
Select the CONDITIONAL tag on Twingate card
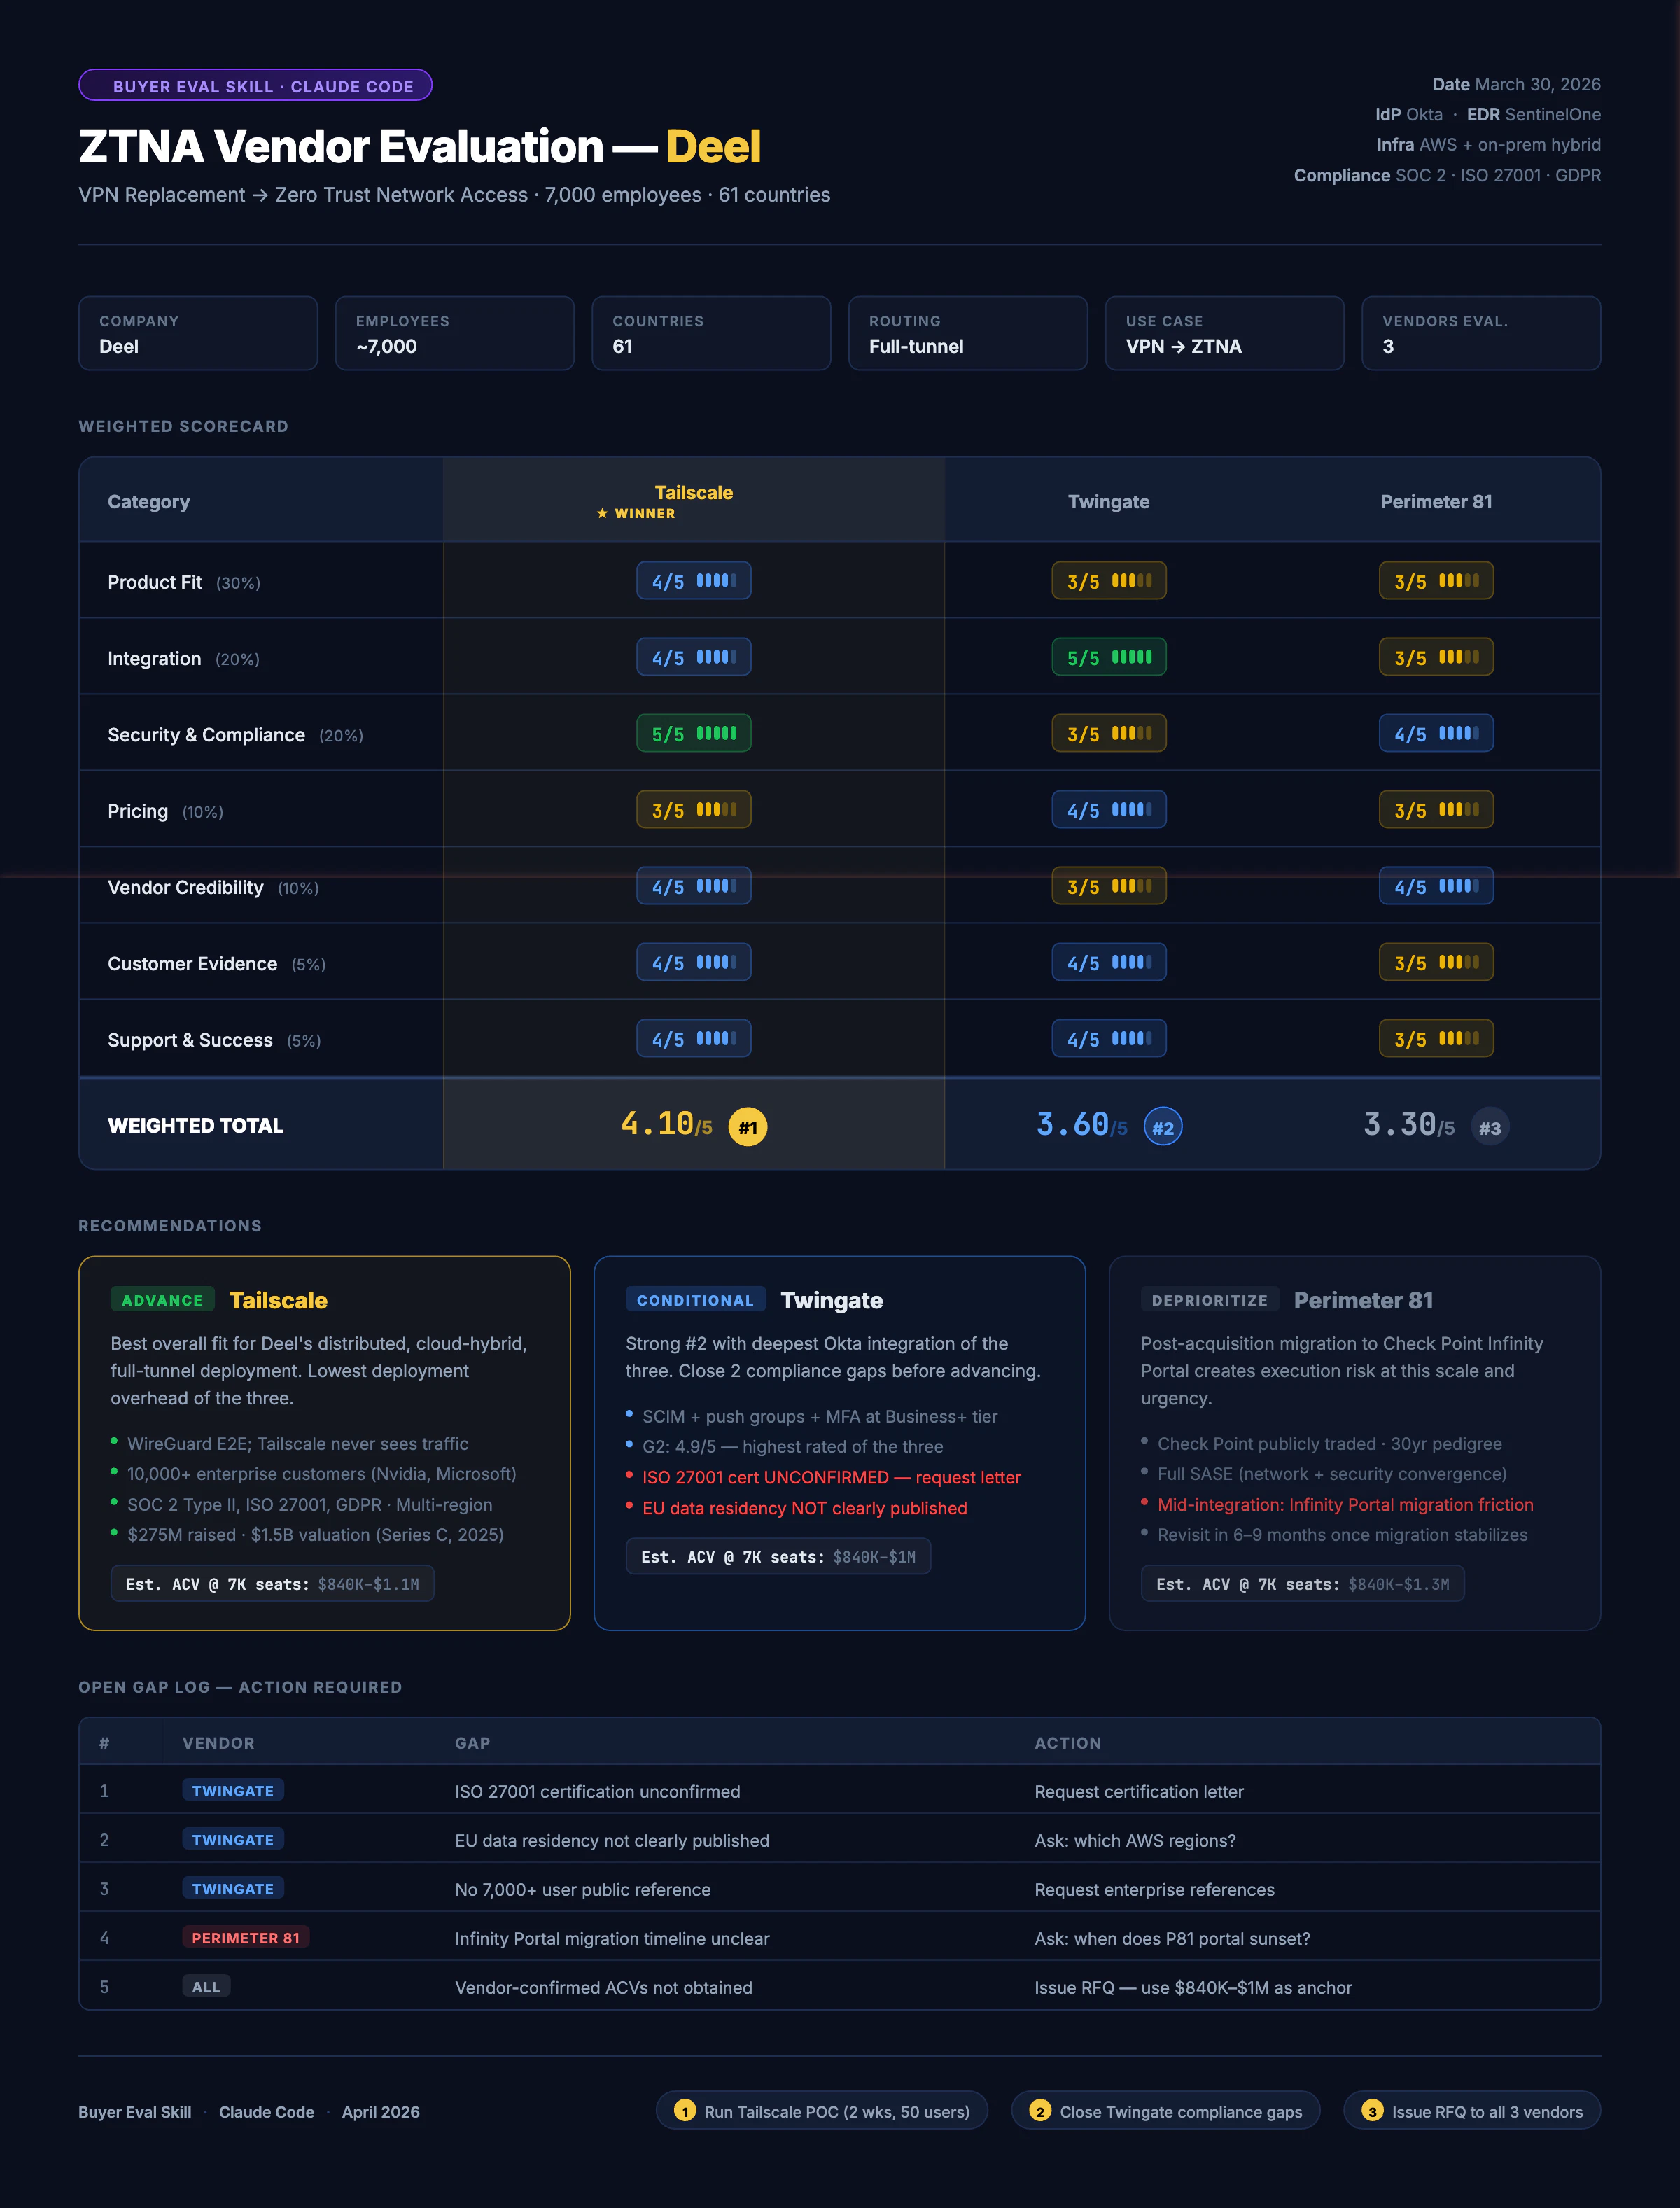tap(695, 1300)
